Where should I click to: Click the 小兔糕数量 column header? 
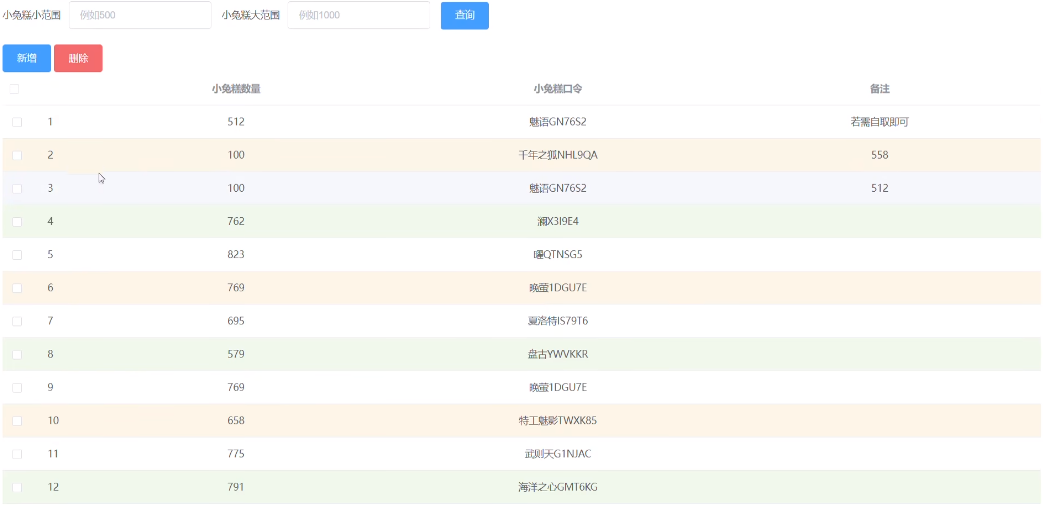pyautogui.click(x=236, y=89)
